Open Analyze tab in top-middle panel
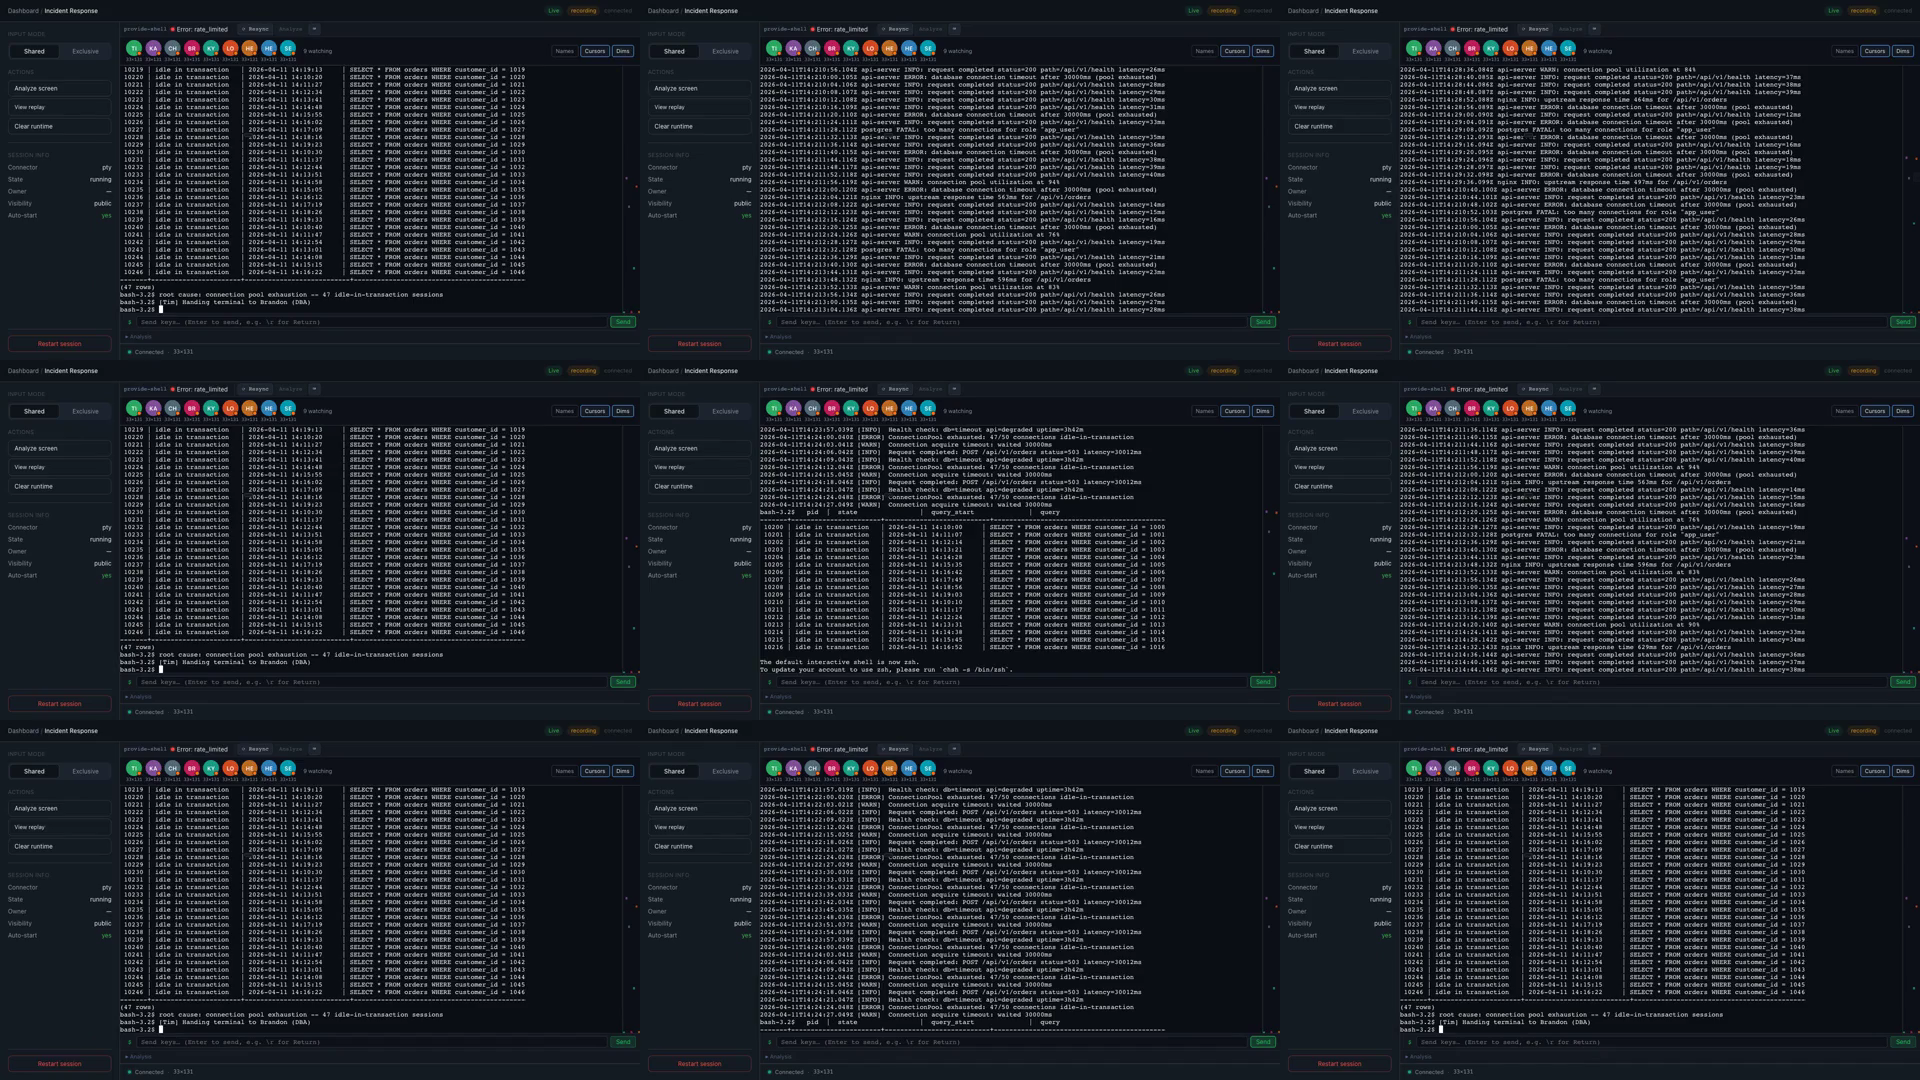Screen dimensions: 1920x1080 tap(930, 29)
